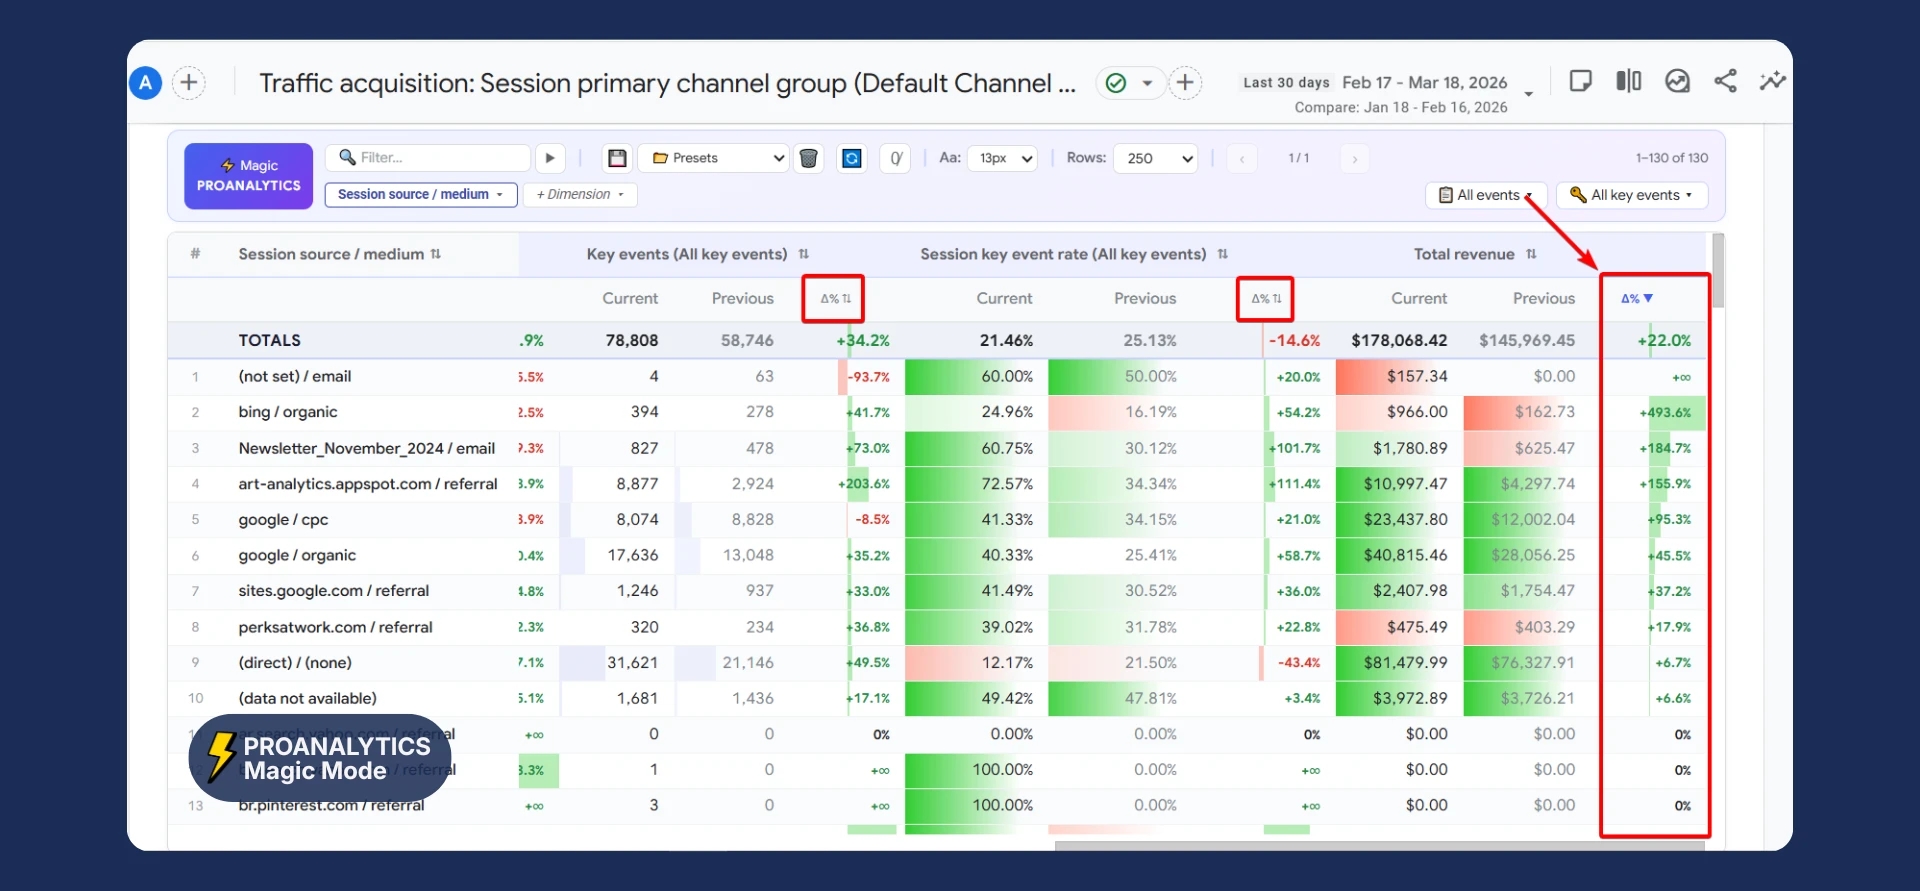
Task: Click the compare columns icon in header
Action: pos(1628,81)
